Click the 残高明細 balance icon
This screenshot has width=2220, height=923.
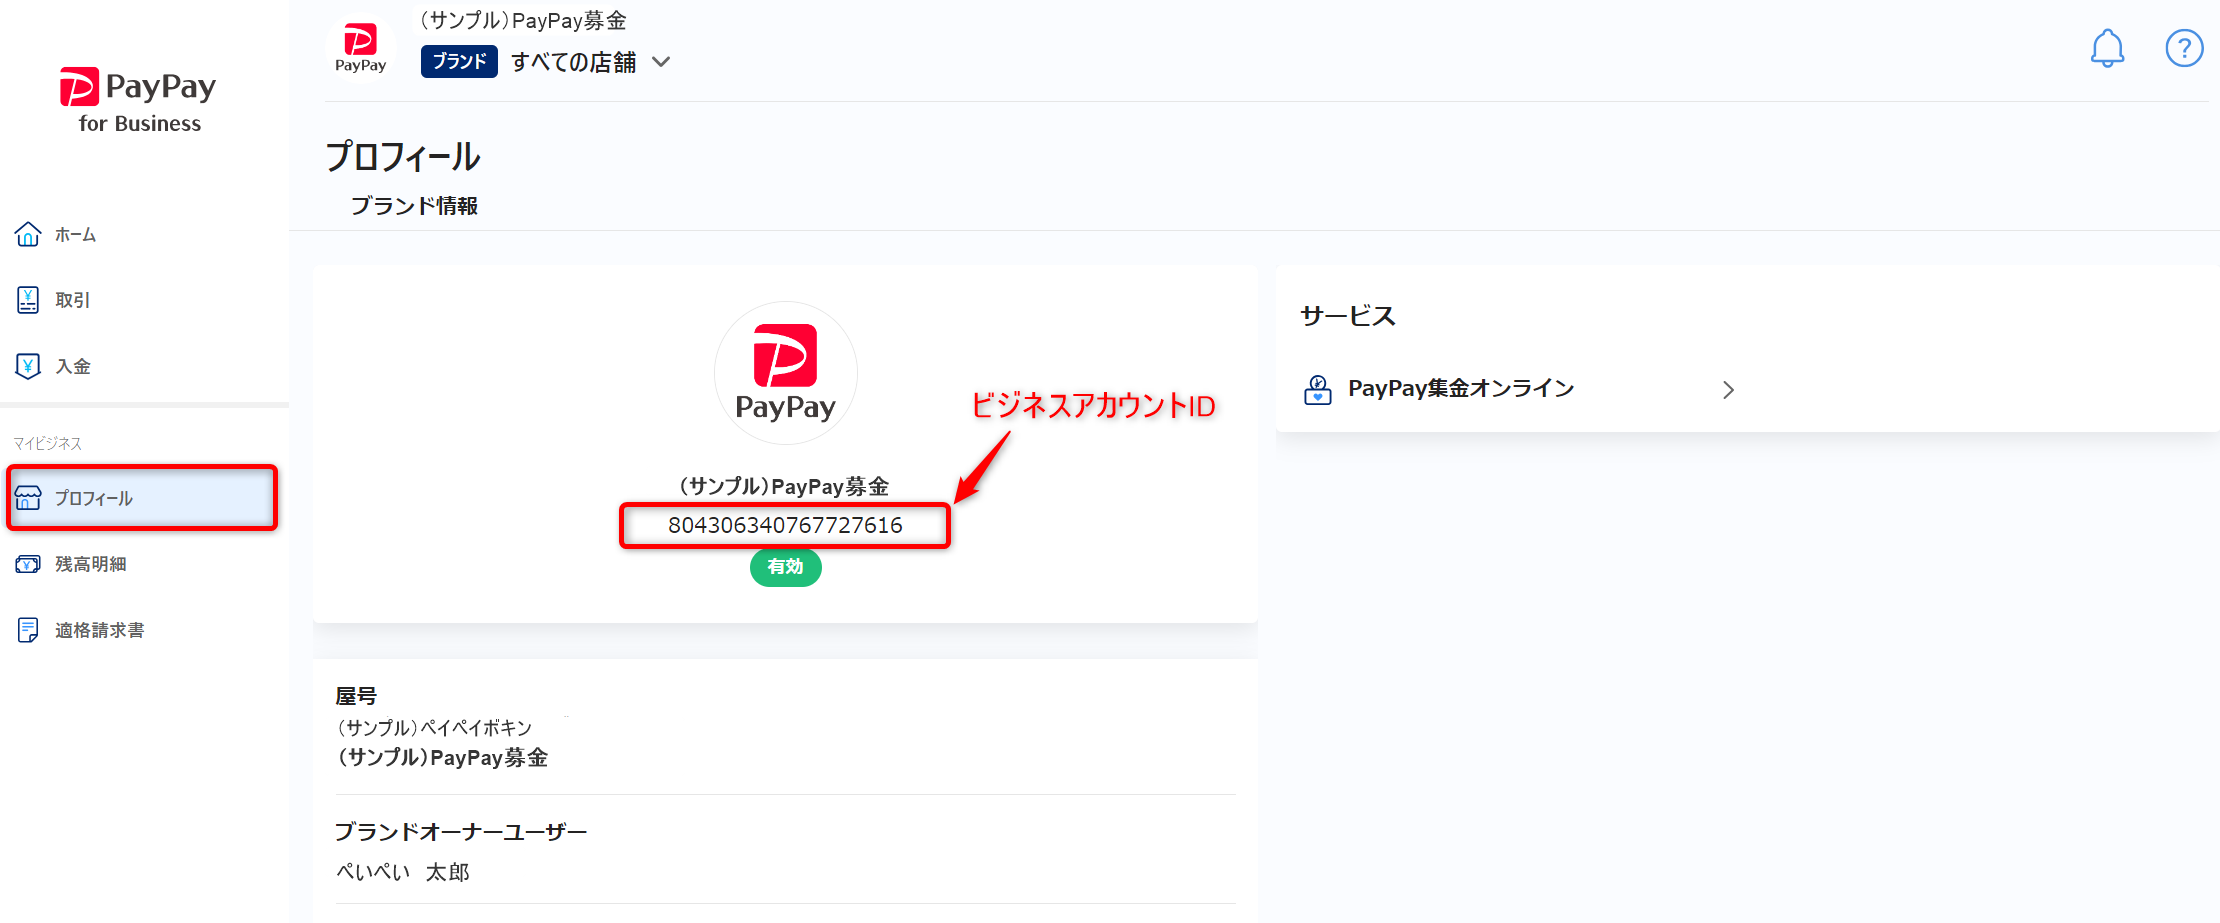pos(28,564)
